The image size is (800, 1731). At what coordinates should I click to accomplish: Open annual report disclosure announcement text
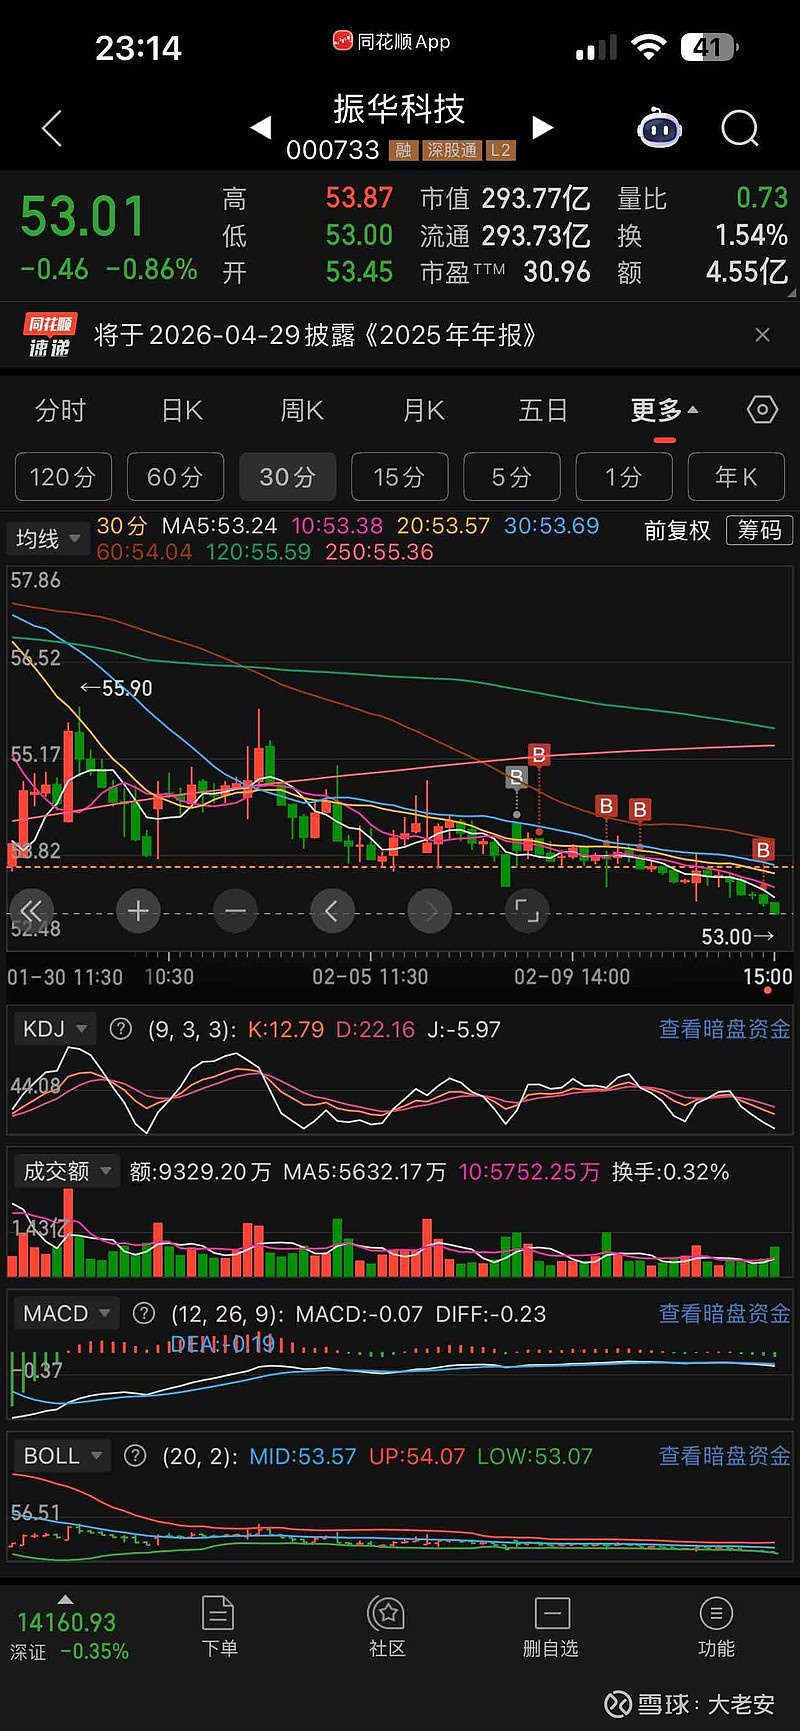click(315, 335)
